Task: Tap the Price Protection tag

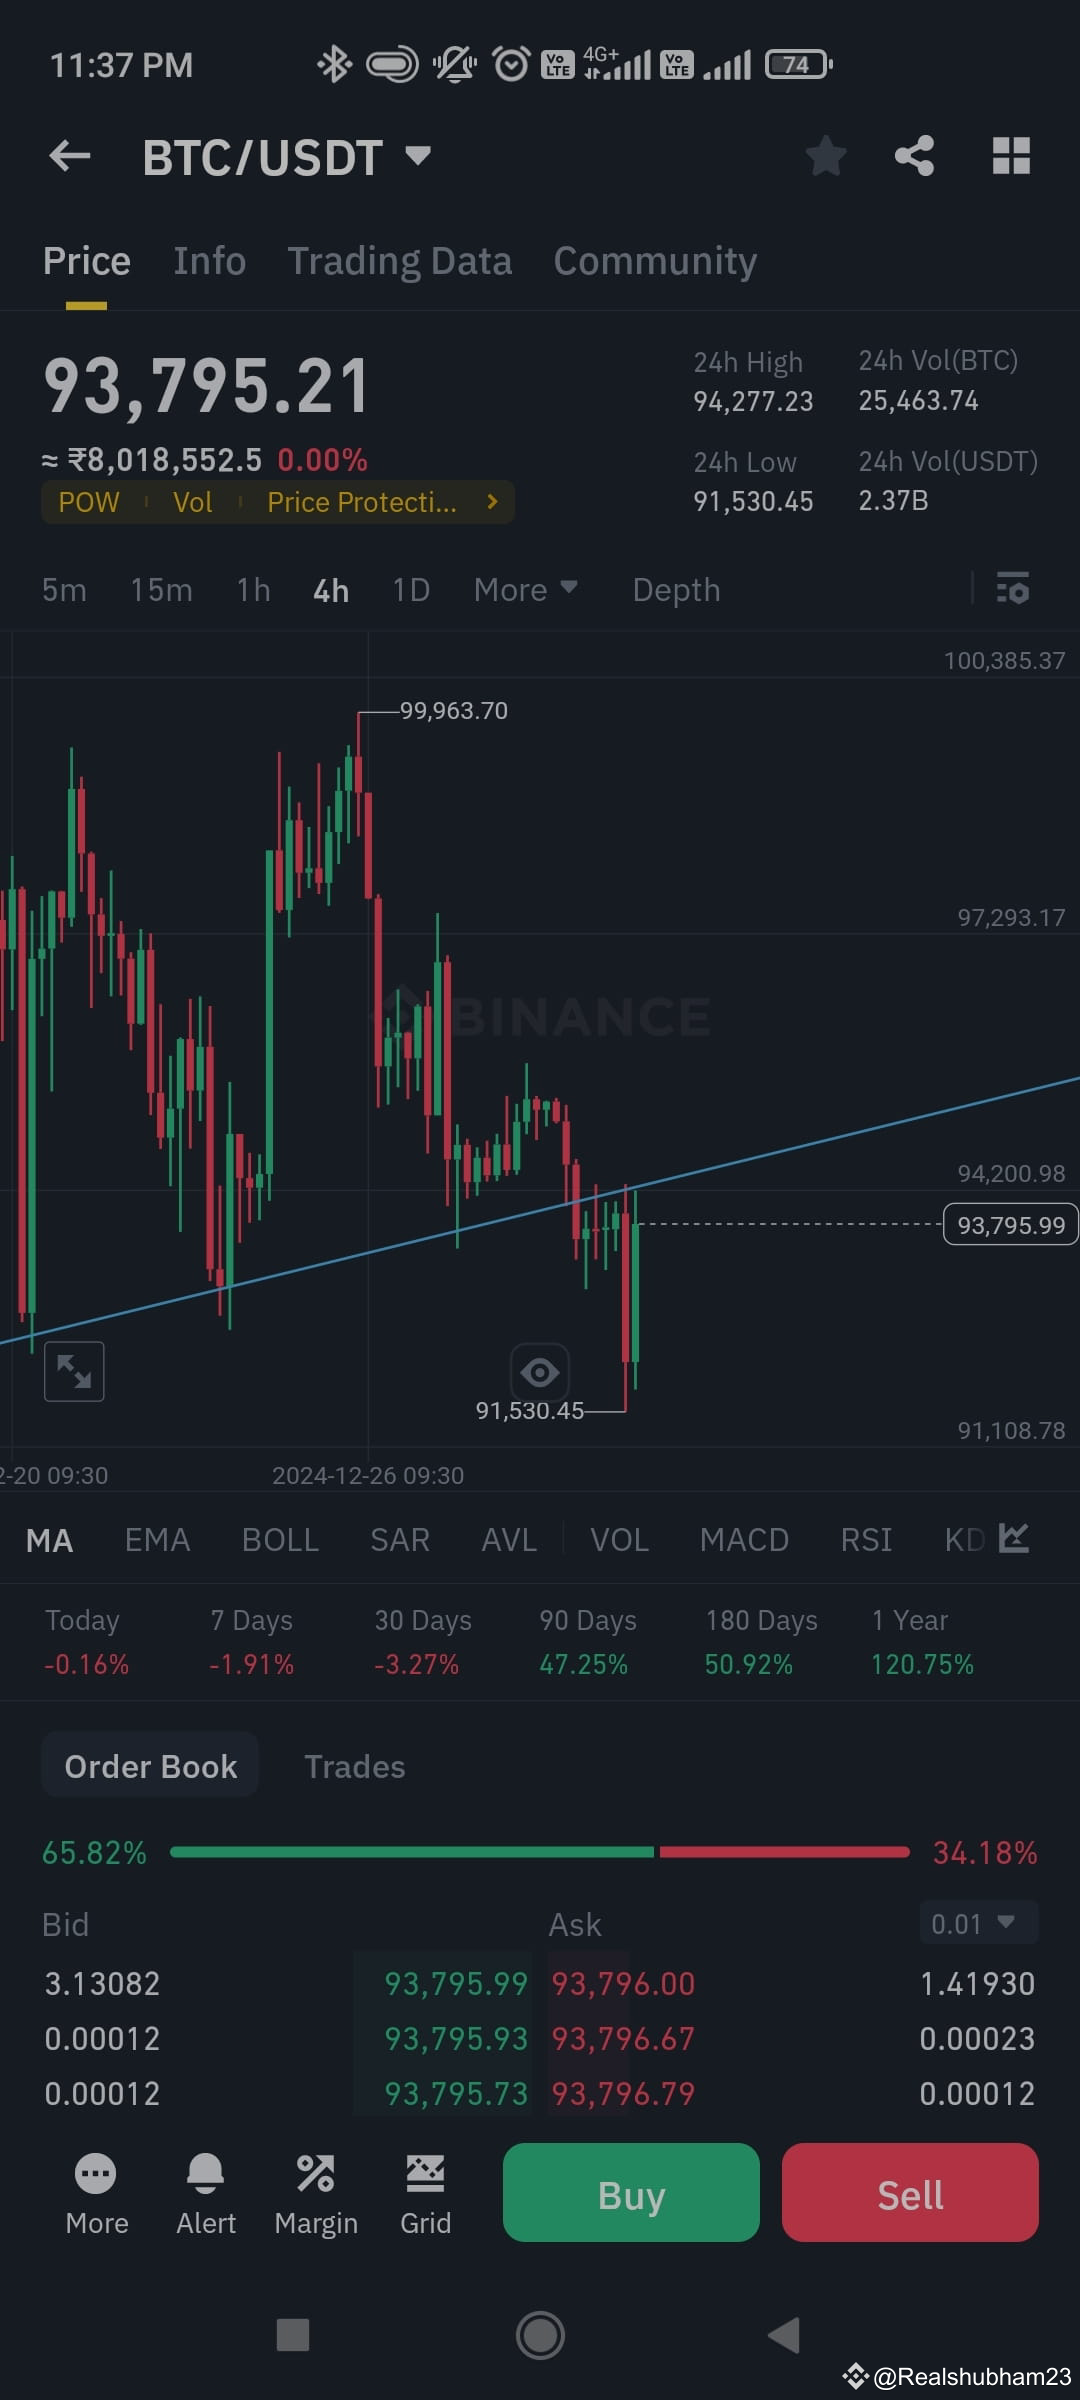Action: click(362, 502)
